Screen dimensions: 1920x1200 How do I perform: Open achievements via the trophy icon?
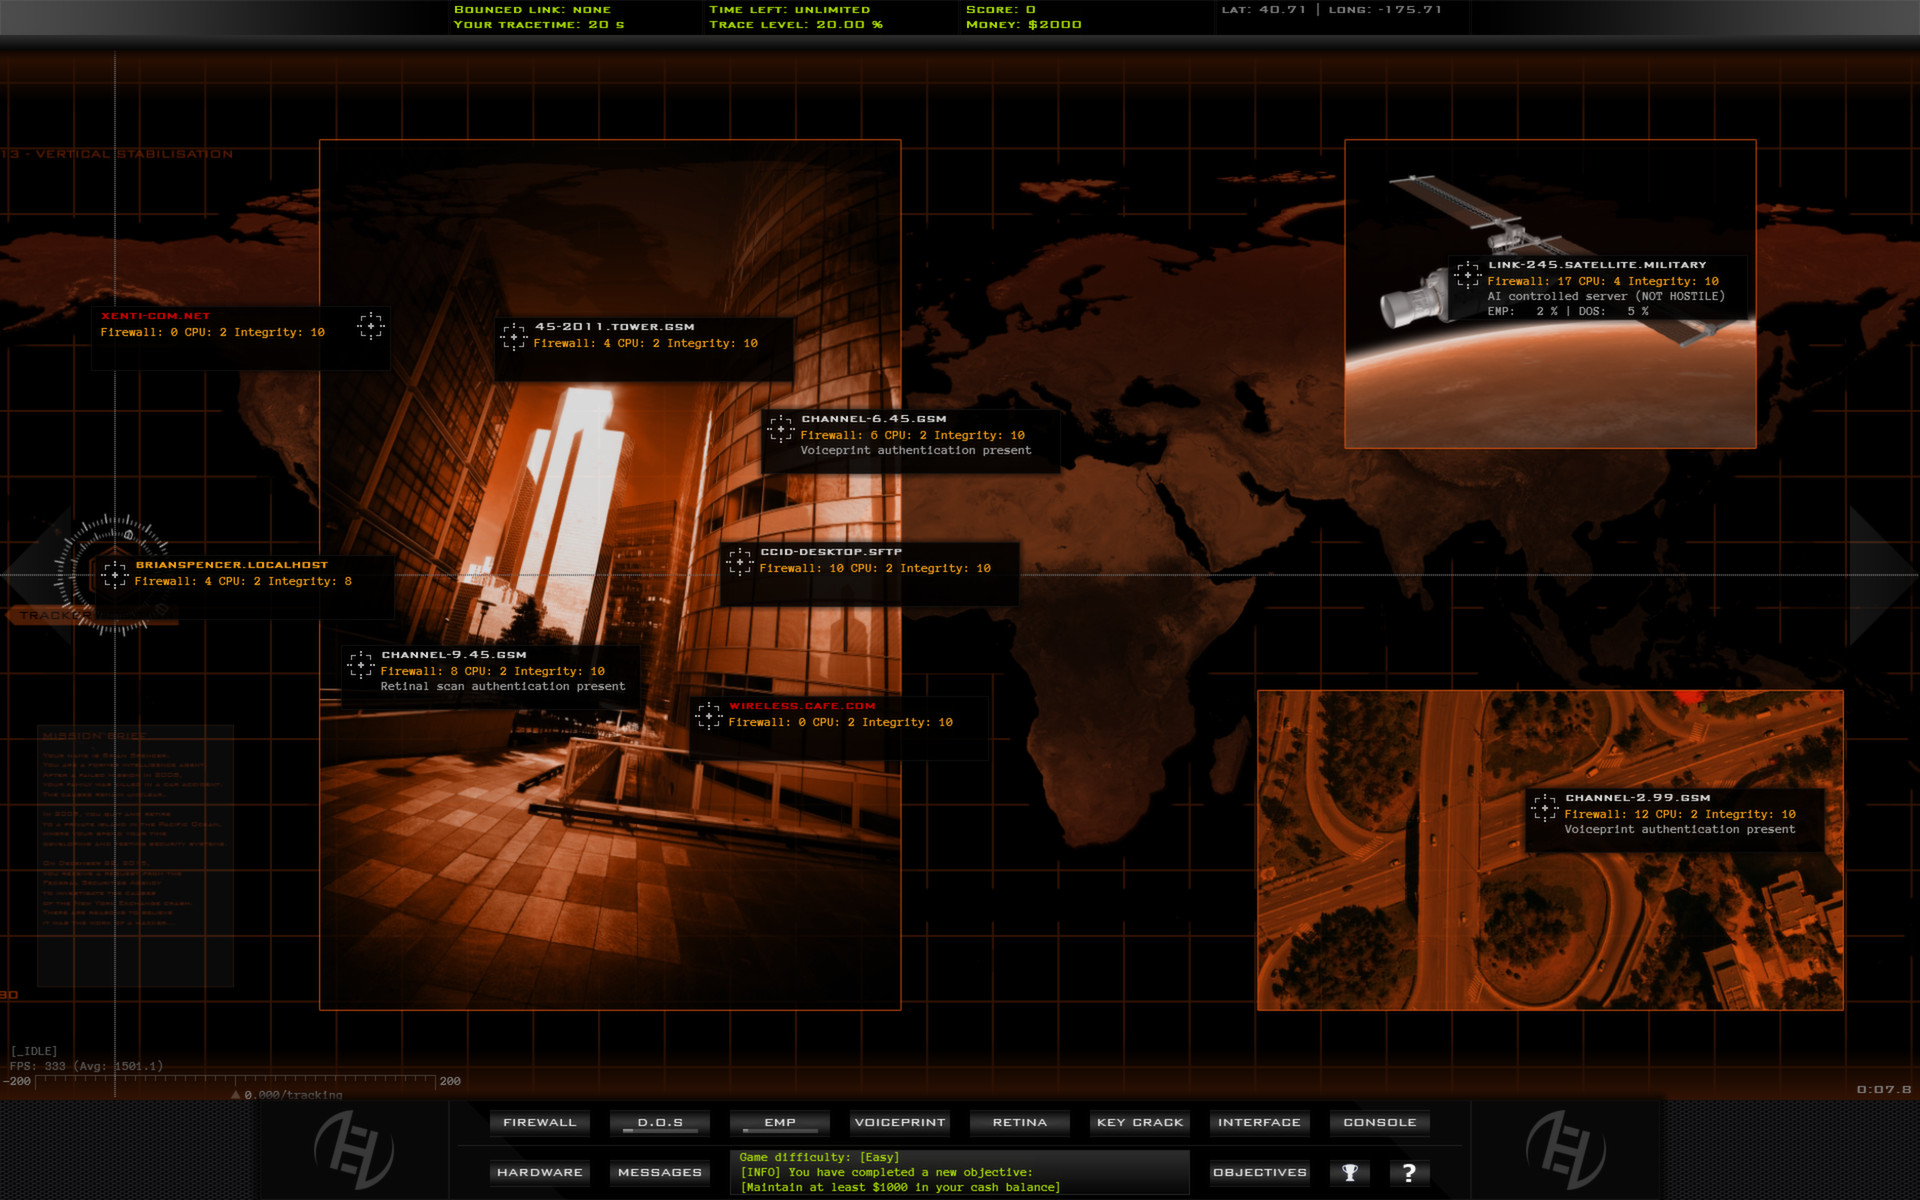1351,1172
